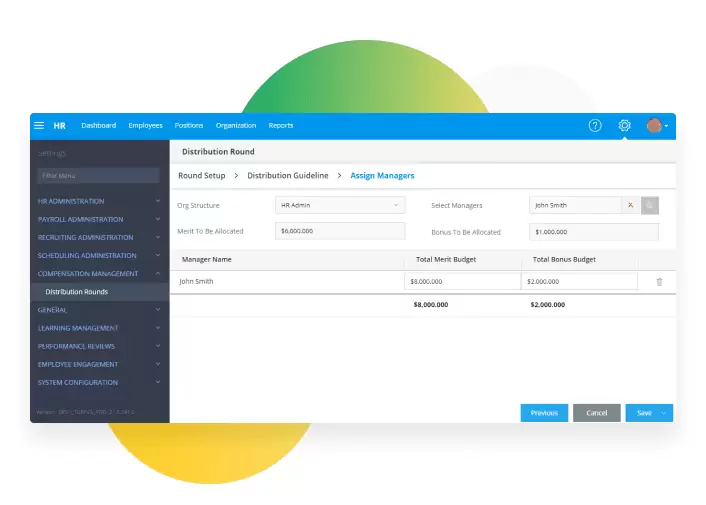Expand Employee Engagement section
Viewport: 706px width, 505px height.
(x=99, y=364)
